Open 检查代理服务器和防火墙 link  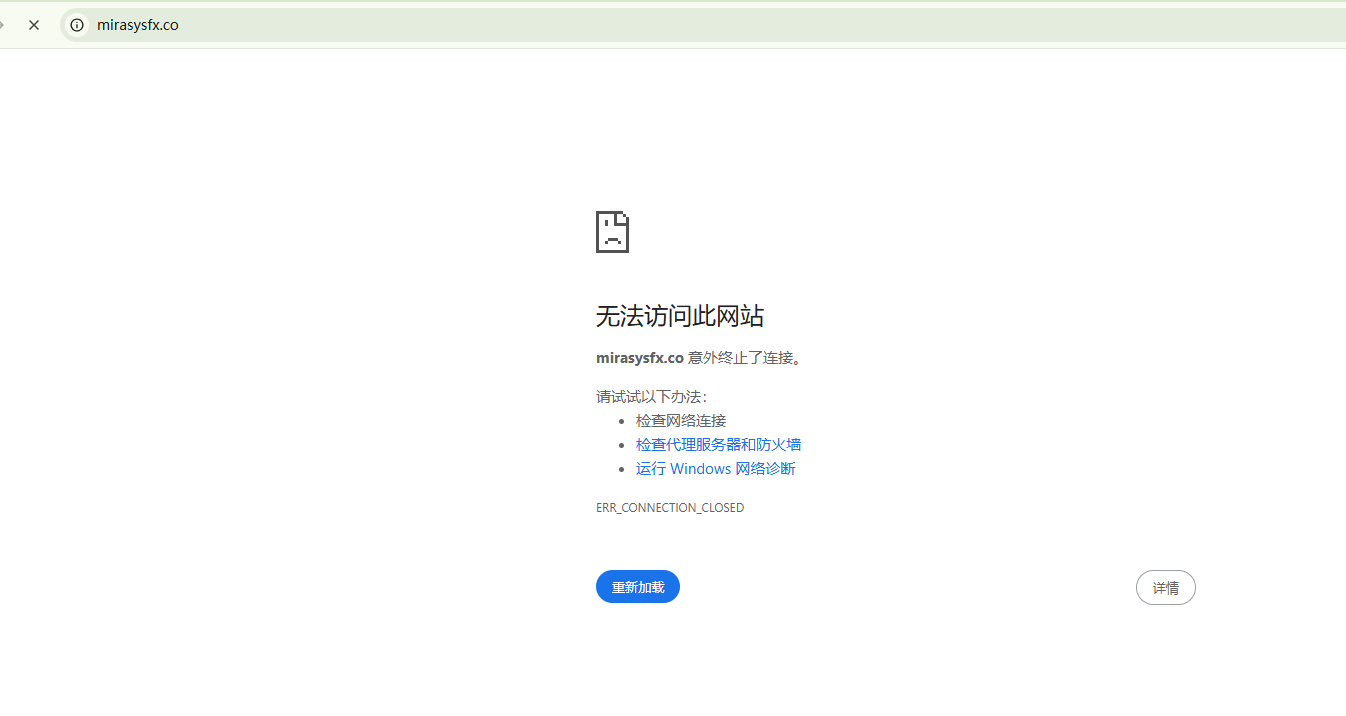718,444
